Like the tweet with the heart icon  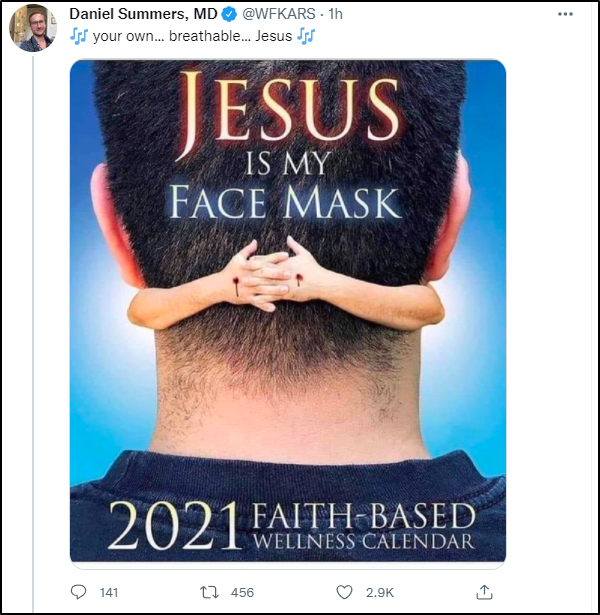345,592
